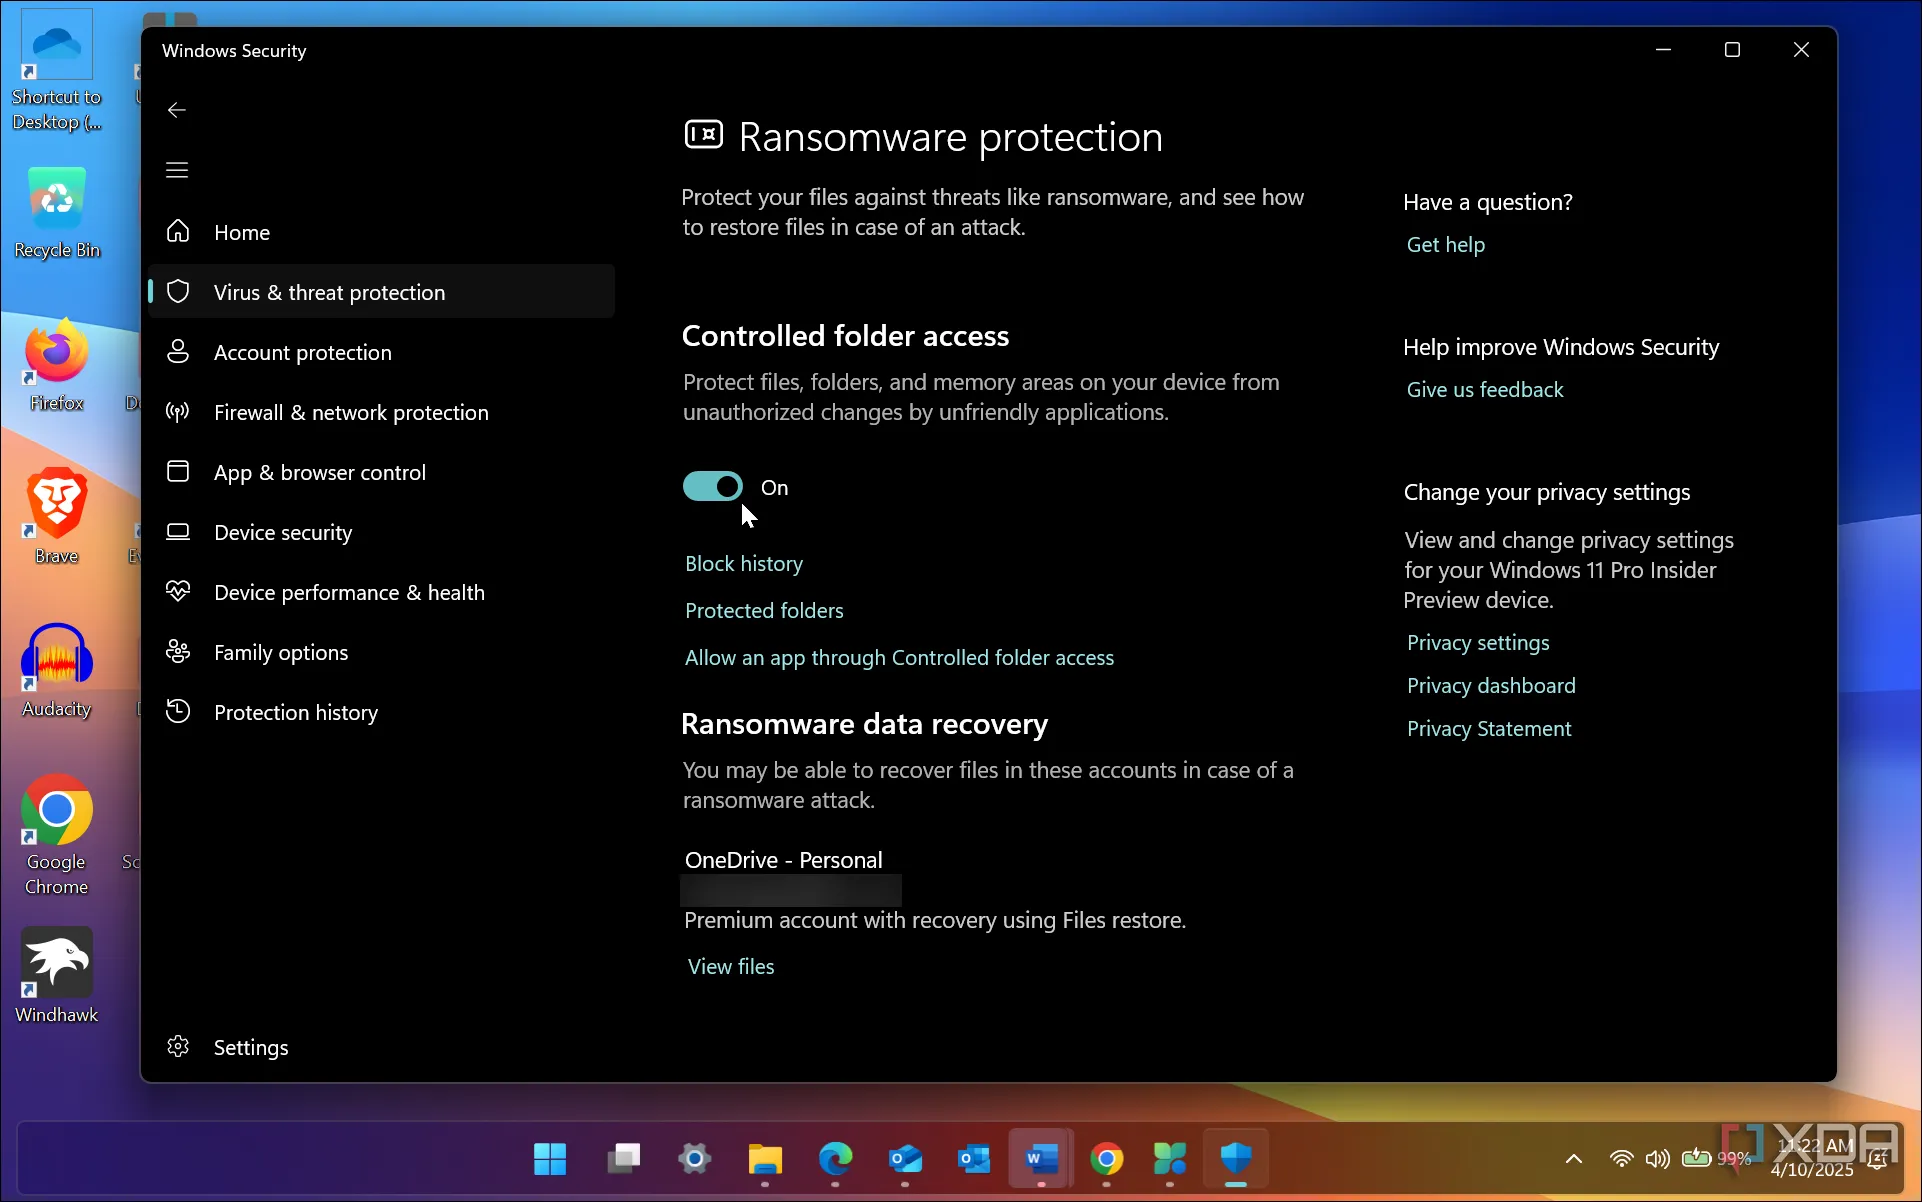Click Allow an app through Controlled folder access
Viewport: 1922px width, 1202px height.
tap(898, 658)
